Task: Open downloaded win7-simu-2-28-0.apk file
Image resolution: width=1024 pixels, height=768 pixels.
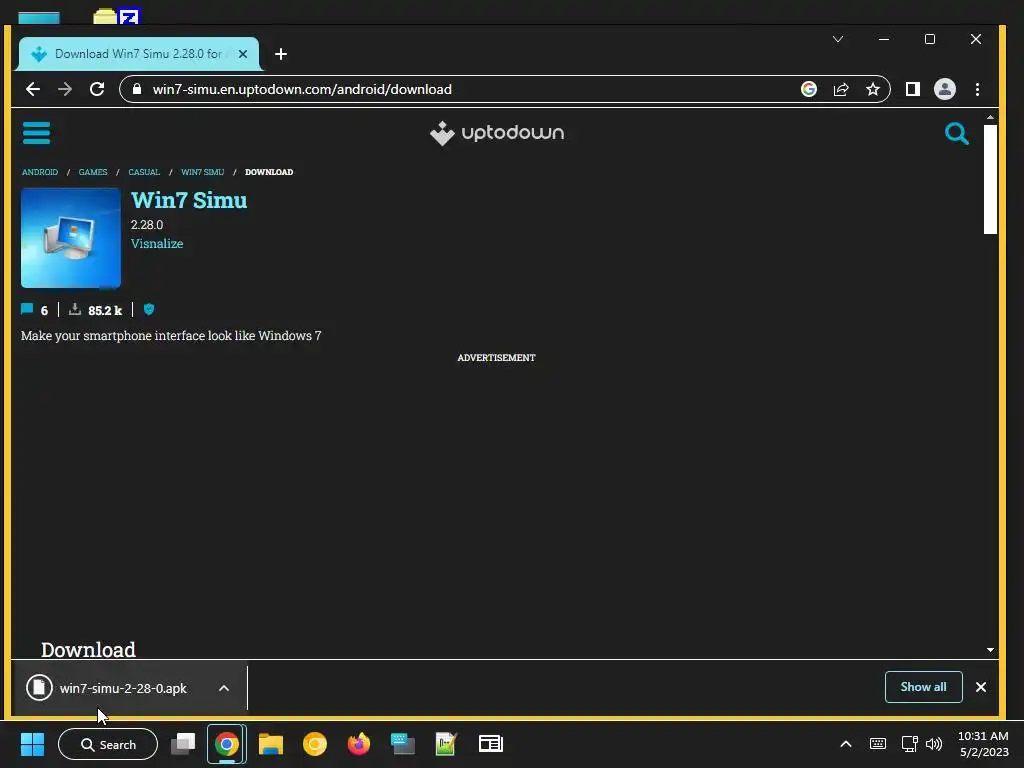Action: pyautogui.click(x=123, y=688)
